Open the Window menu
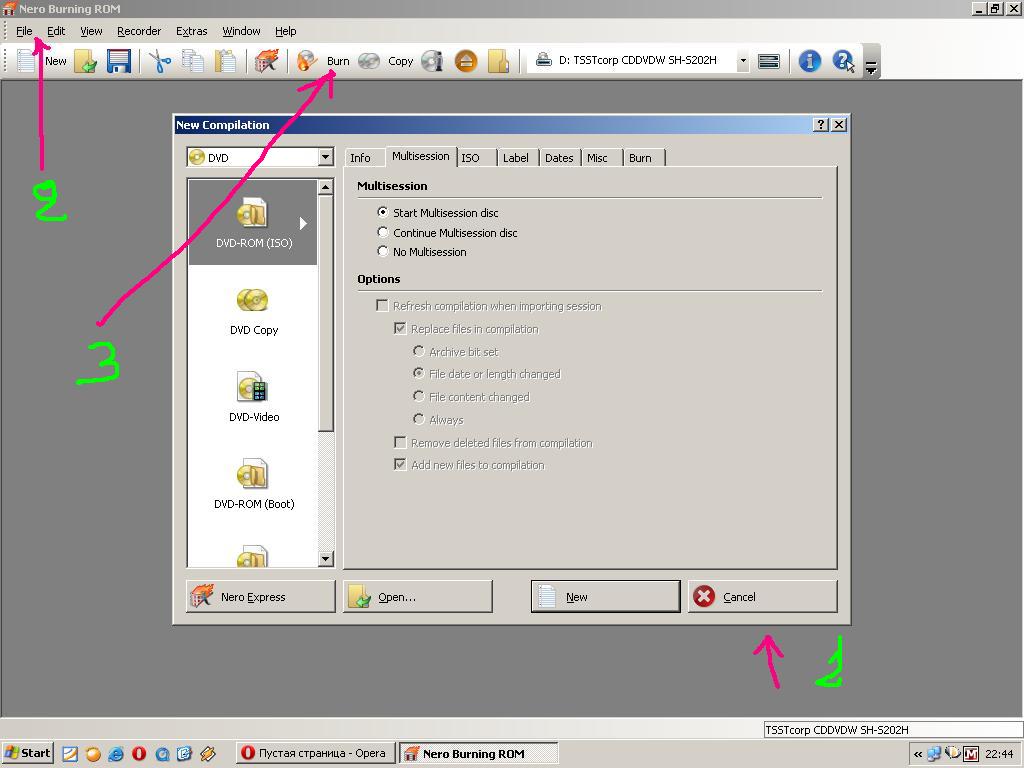Image resolution: width=1024 pixels, height=768 pixels. coord(241,31)
